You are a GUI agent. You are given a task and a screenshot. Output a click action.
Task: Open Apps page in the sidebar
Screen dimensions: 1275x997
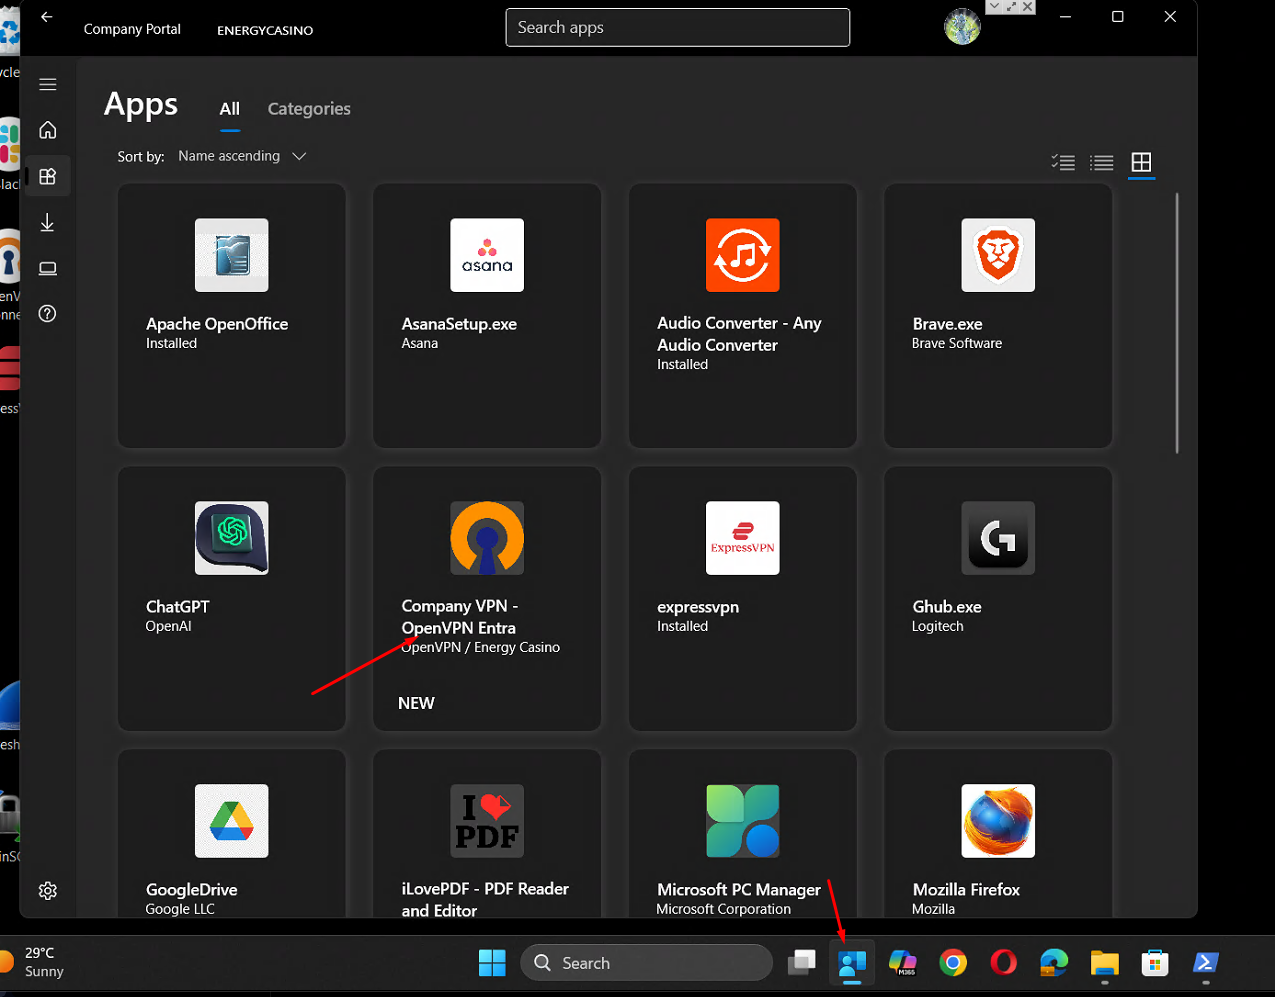(47, 177)
